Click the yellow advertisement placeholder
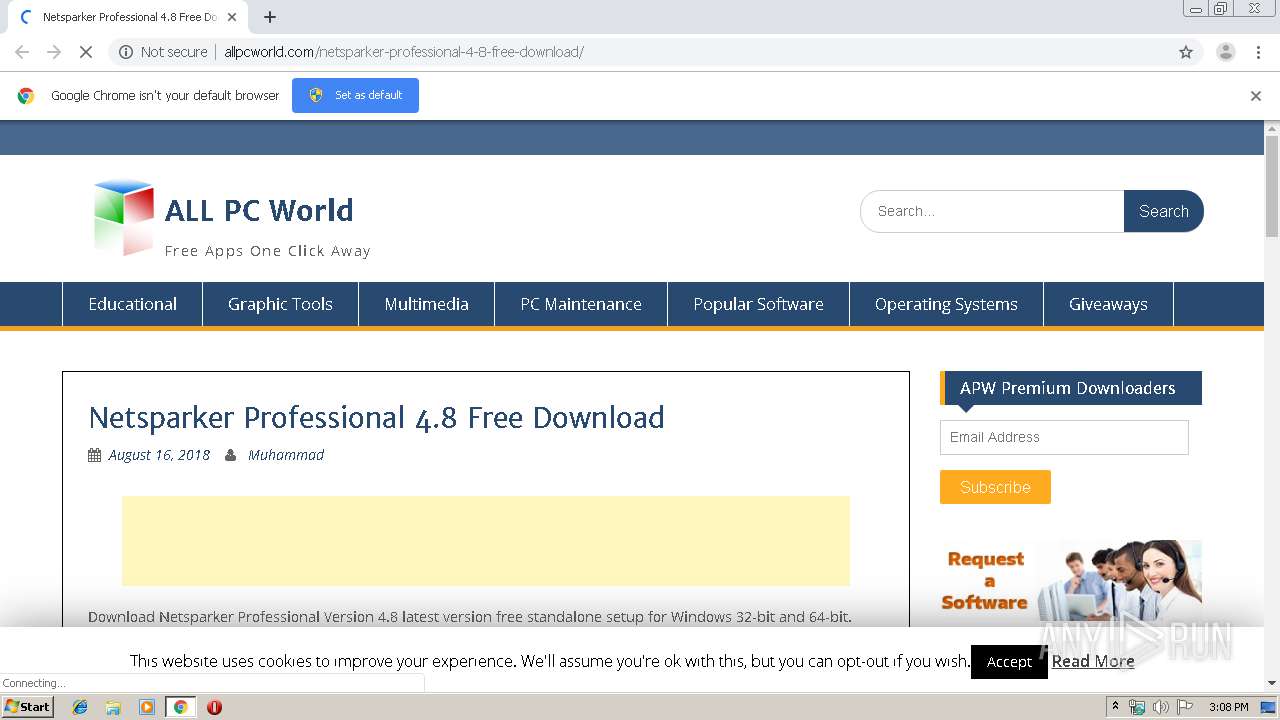 (486, 541)
